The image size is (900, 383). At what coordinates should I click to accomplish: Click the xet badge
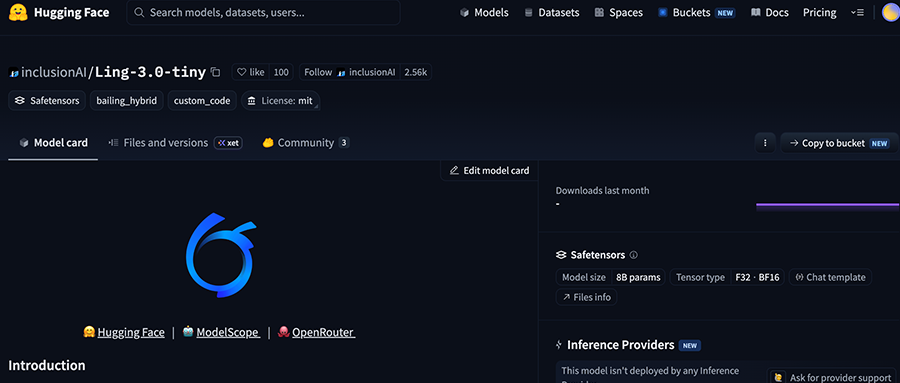tap(228, 143)
